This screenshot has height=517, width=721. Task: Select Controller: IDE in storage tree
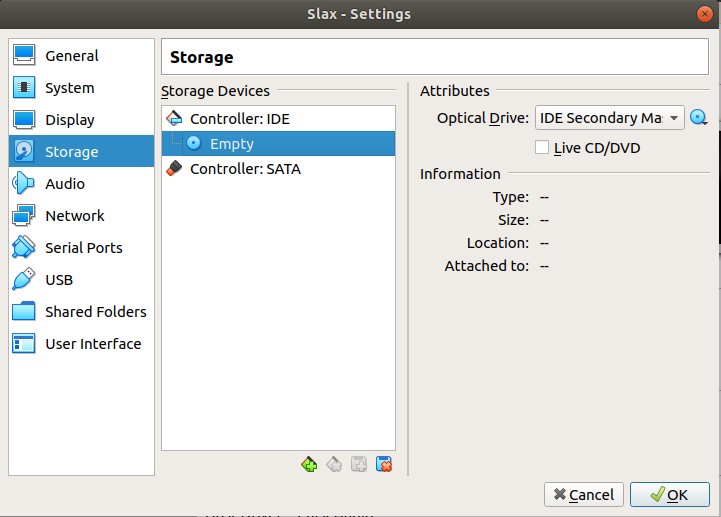click(278, 119)
